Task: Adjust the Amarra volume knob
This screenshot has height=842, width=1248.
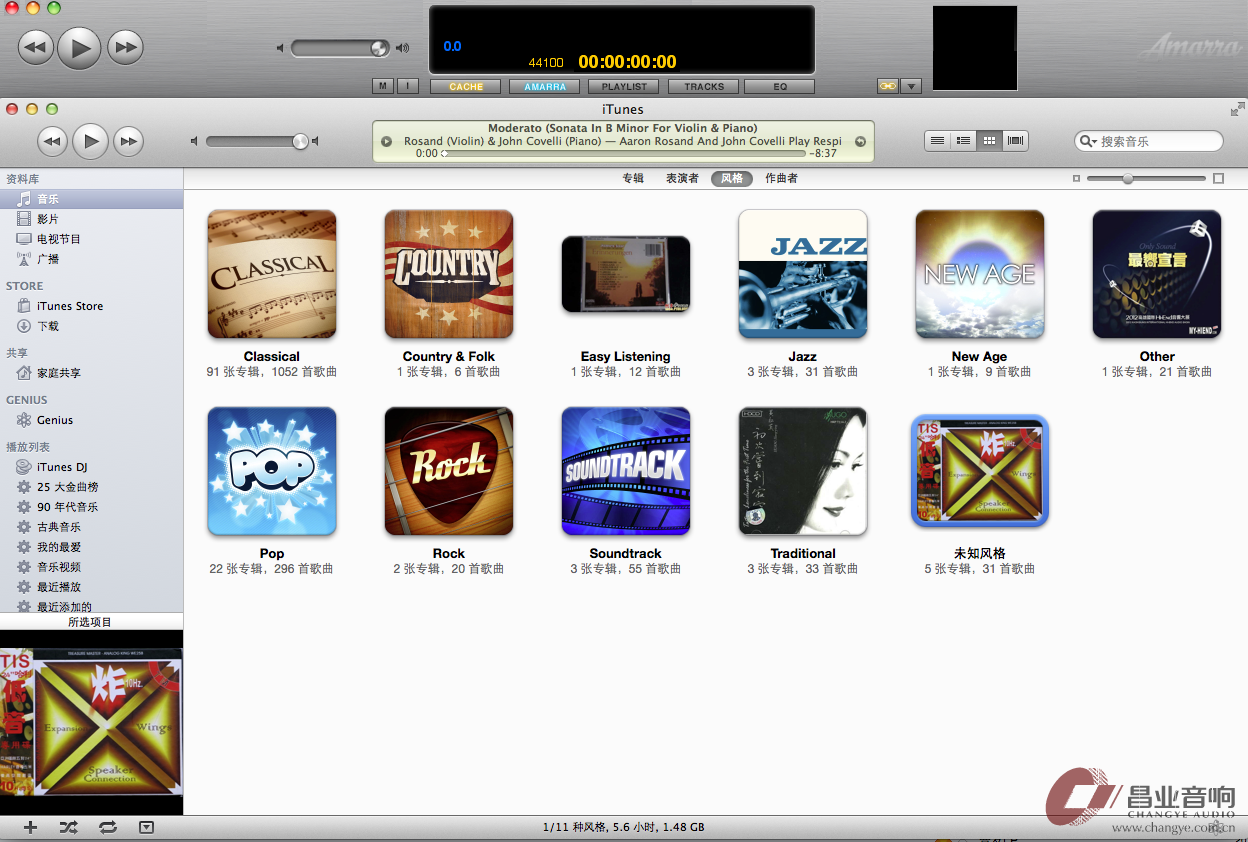Action: pyautogui.click(x=379, y=48)
